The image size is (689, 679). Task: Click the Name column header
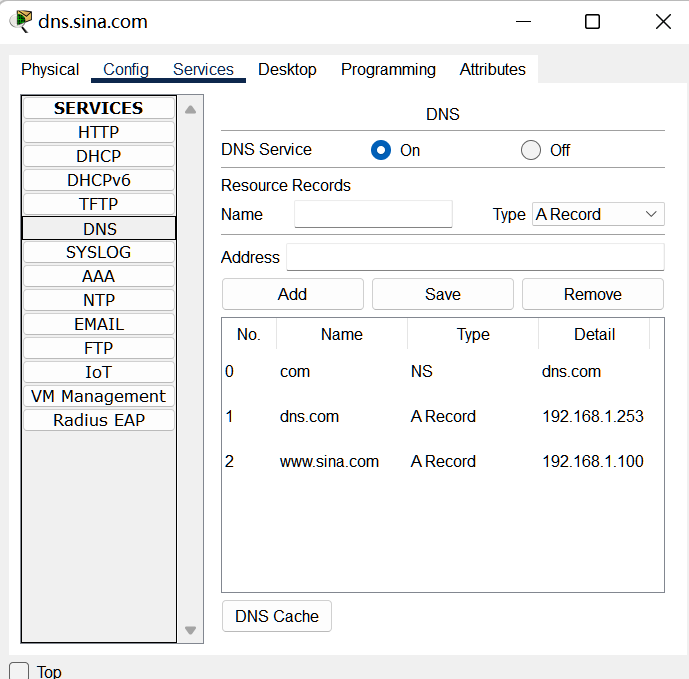click(341, 334)
